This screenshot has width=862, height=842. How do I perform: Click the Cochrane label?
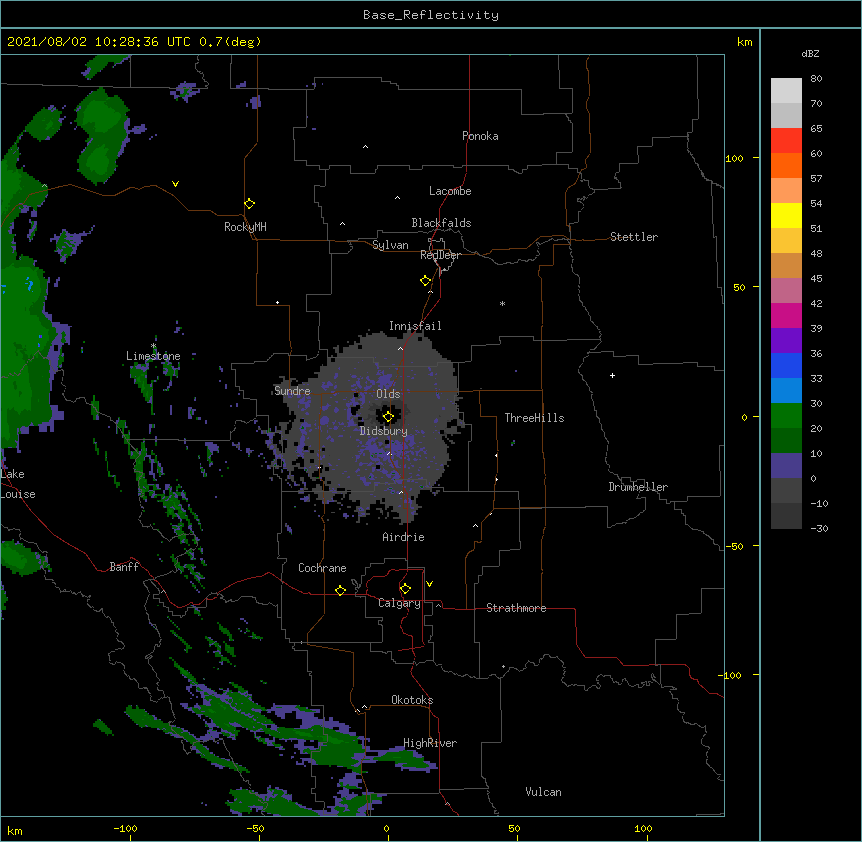click(x=322, y=568)
